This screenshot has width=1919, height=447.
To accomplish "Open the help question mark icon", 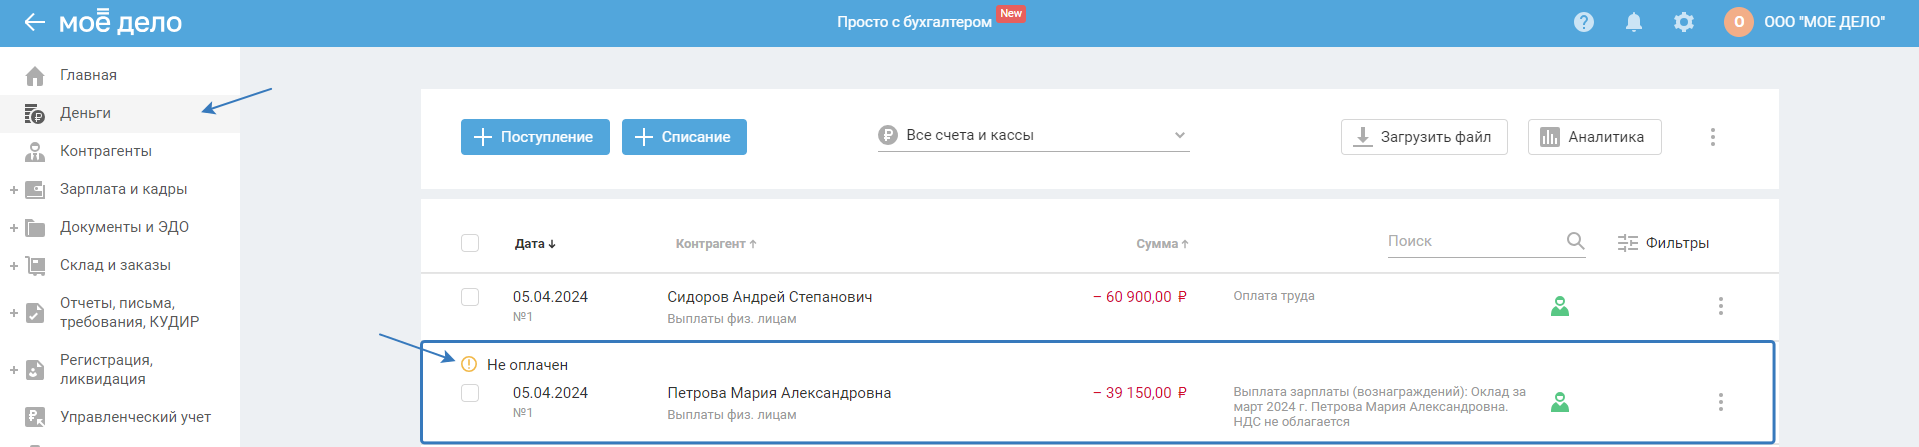I will pyautogui.click(x=1583, y=22).
